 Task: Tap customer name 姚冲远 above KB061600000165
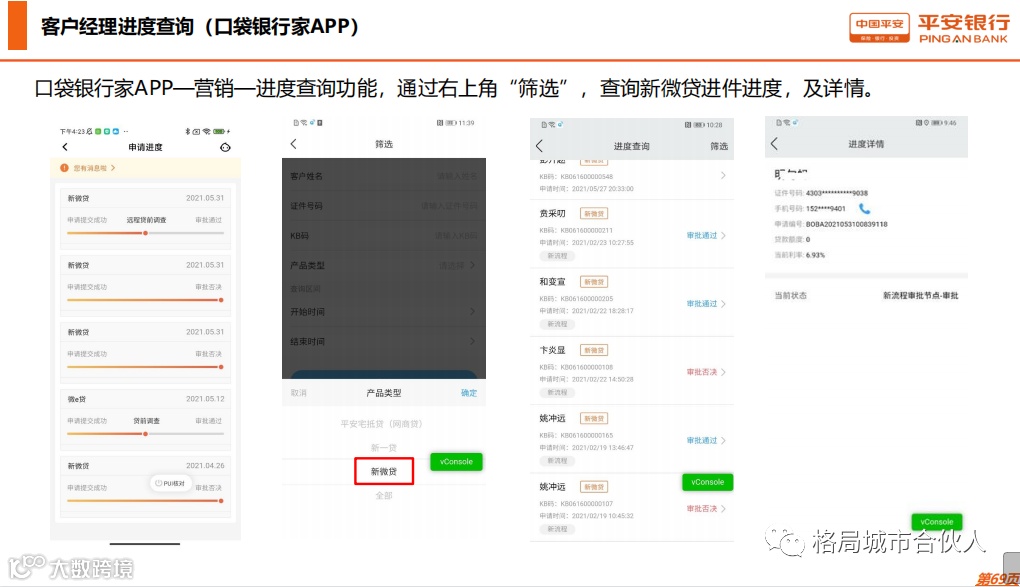coord(552,418)
